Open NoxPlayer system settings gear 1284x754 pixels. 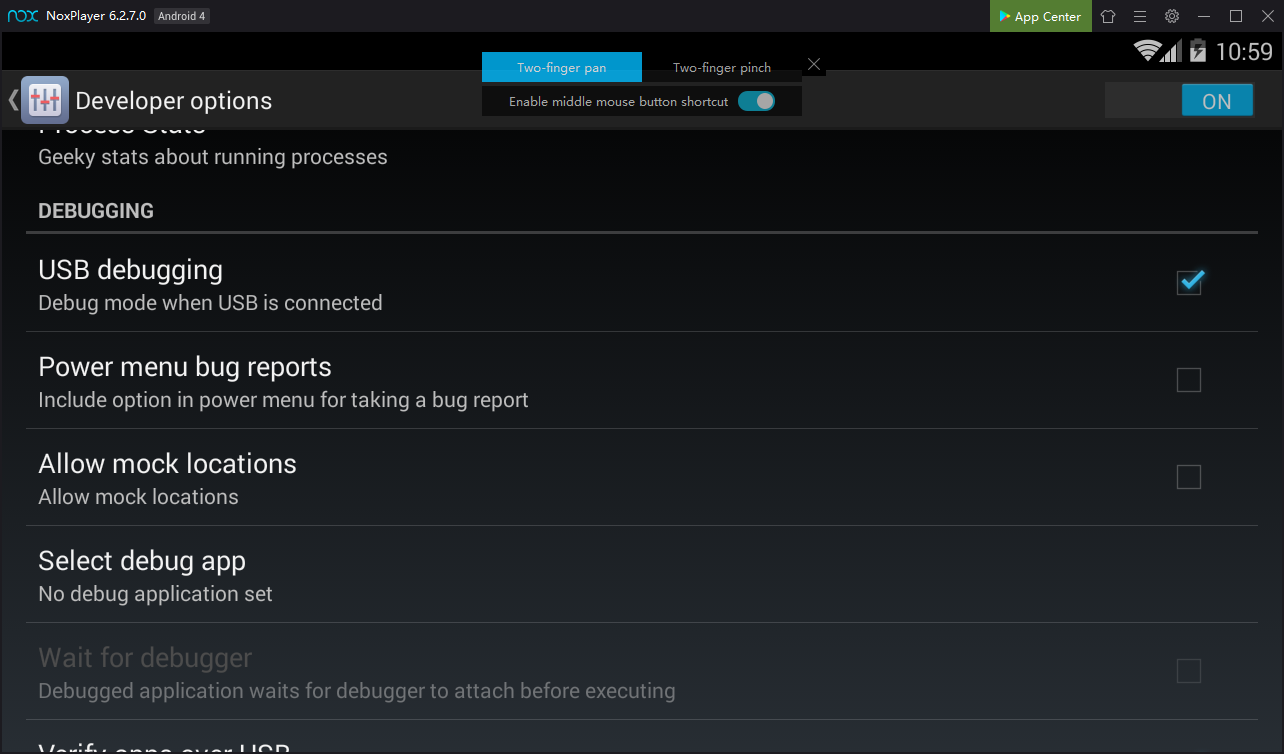[x=1172, y=16]
